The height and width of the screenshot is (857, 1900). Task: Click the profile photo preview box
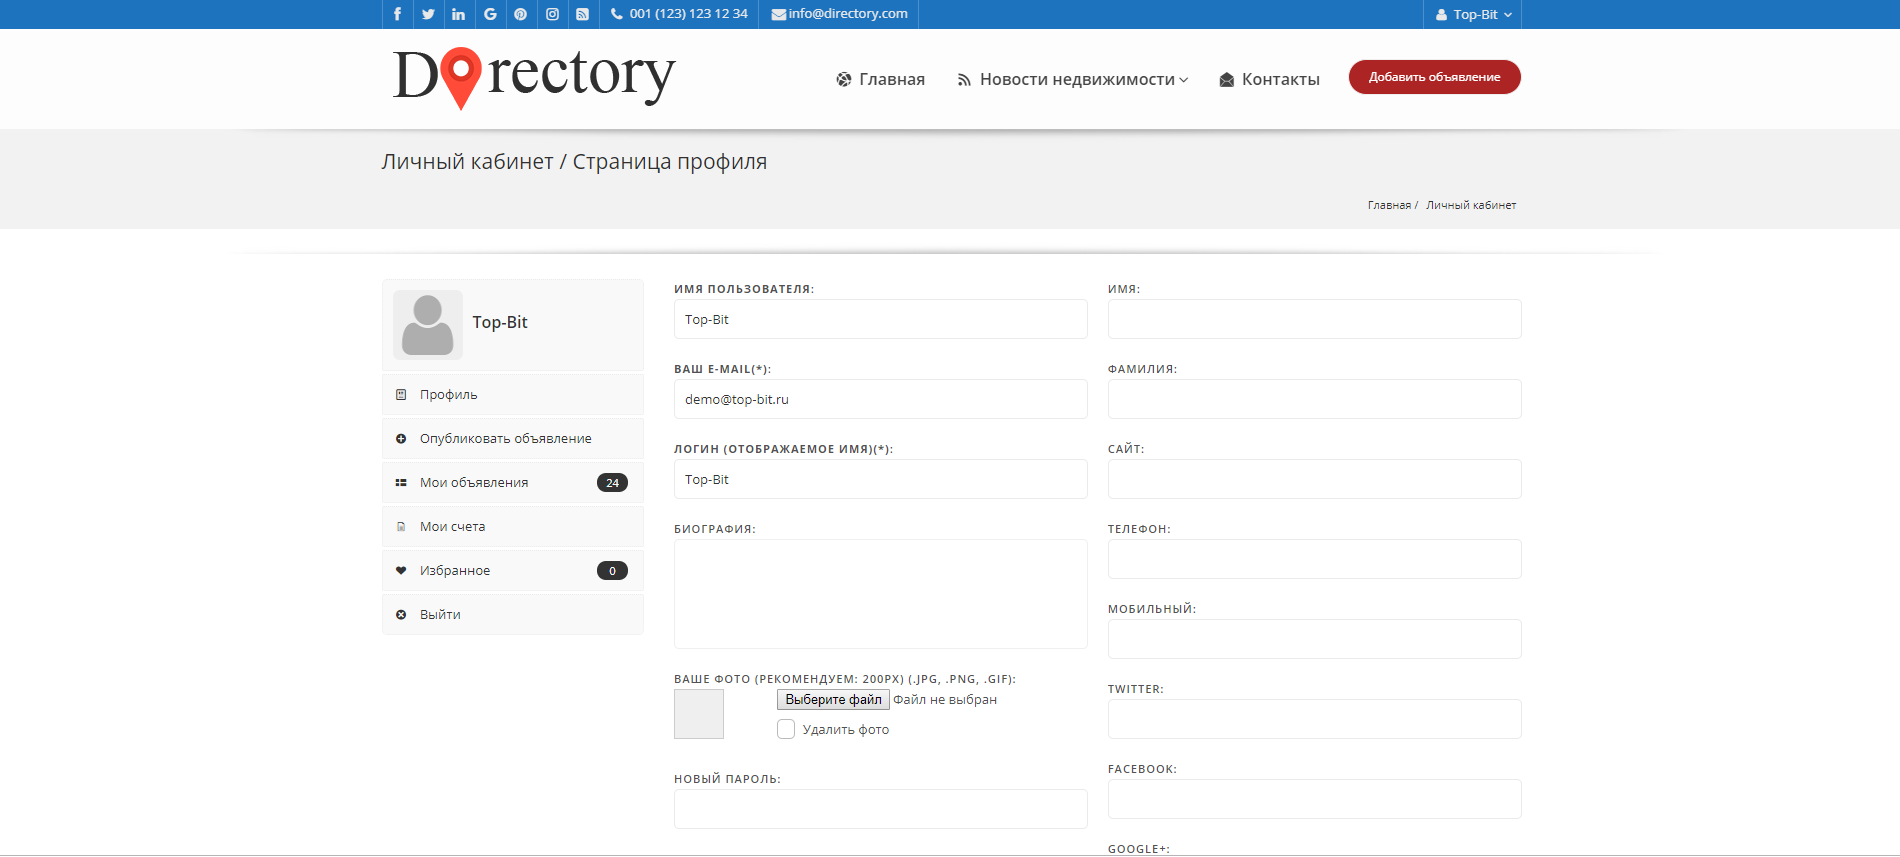click(699, 714)
